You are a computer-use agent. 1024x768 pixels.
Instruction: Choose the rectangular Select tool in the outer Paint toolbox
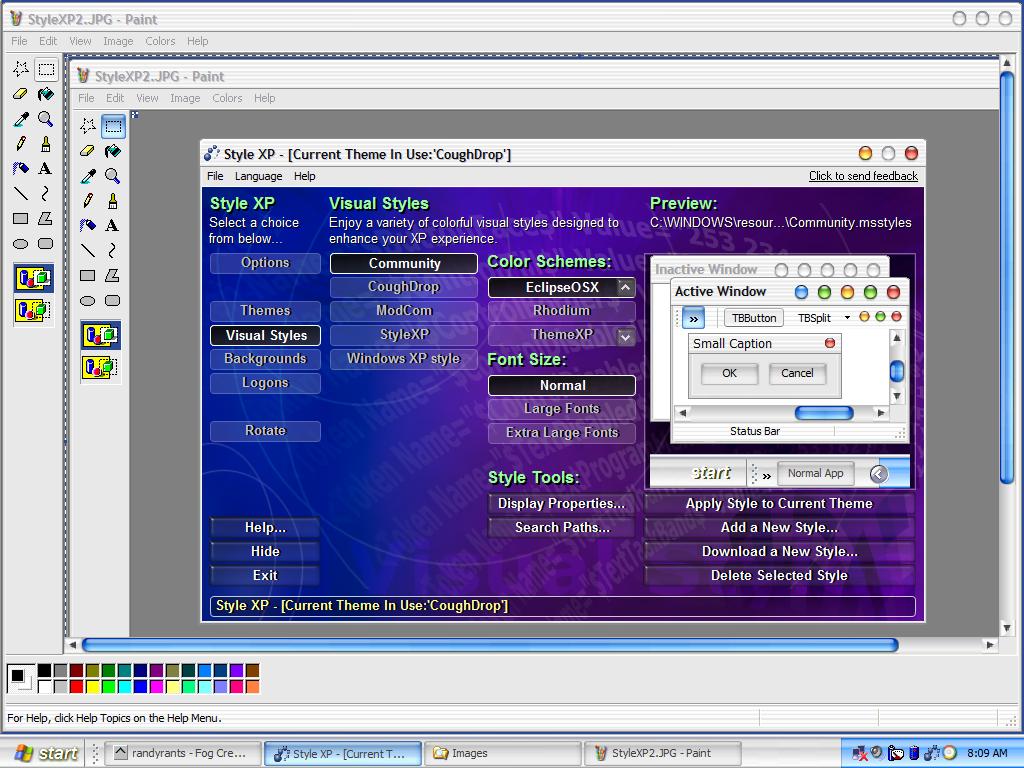coord(46,69)
